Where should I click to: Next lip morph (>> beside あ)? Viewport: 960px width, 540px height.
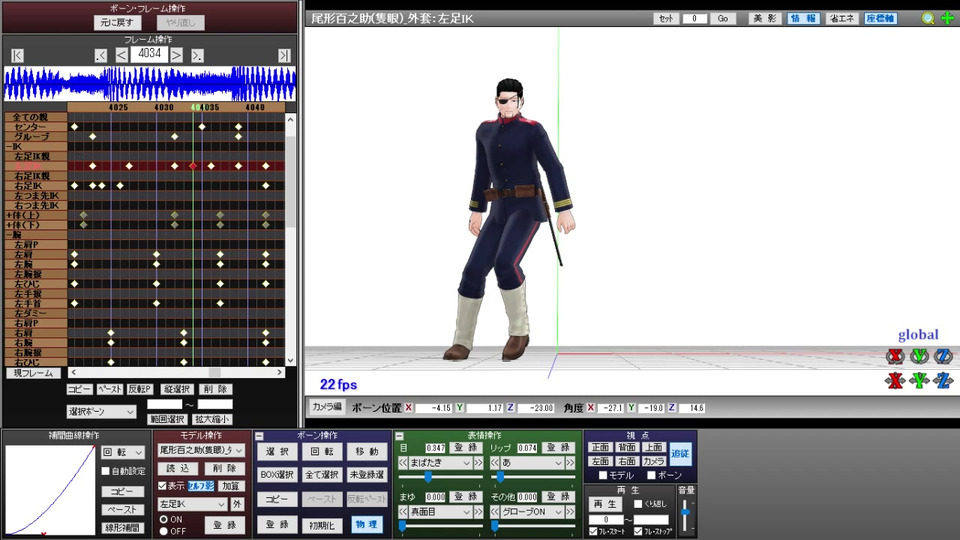point(570,463)
